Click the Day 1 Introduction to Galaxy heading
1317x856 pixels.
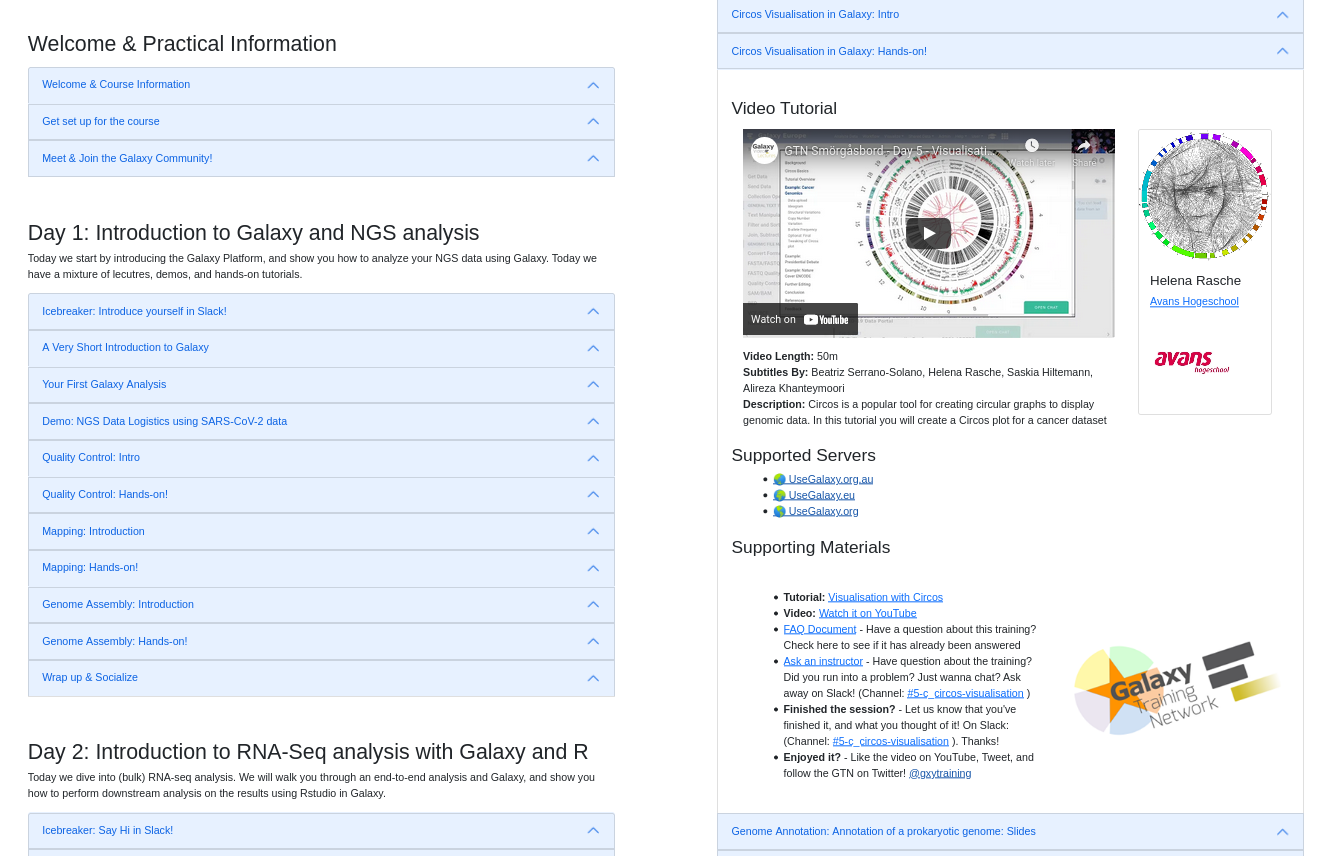[x=254, y=233]
